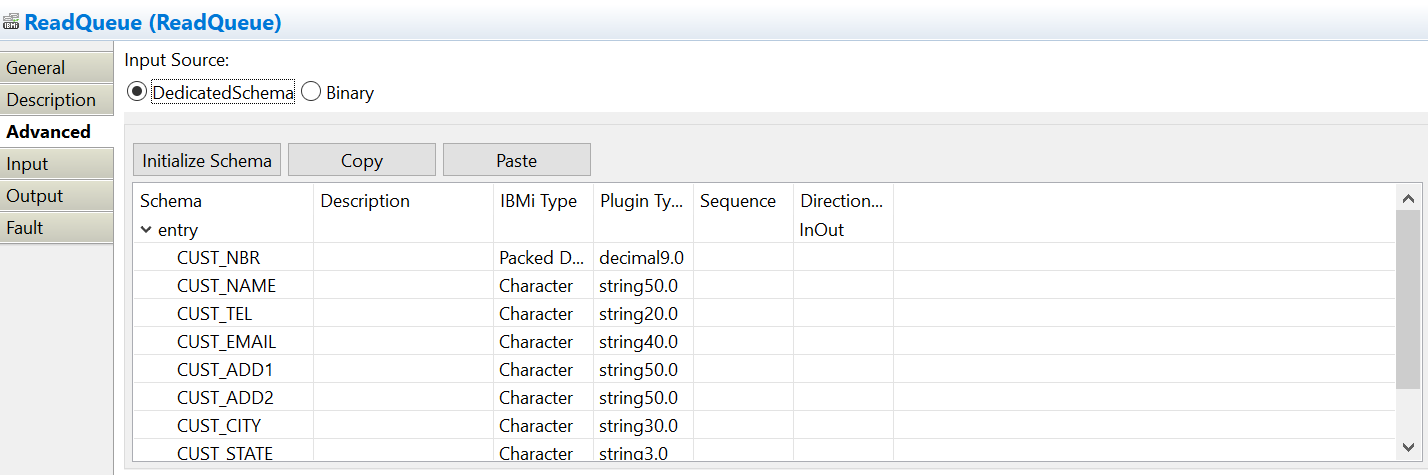Click the InOut direction cell for entry

822,230
